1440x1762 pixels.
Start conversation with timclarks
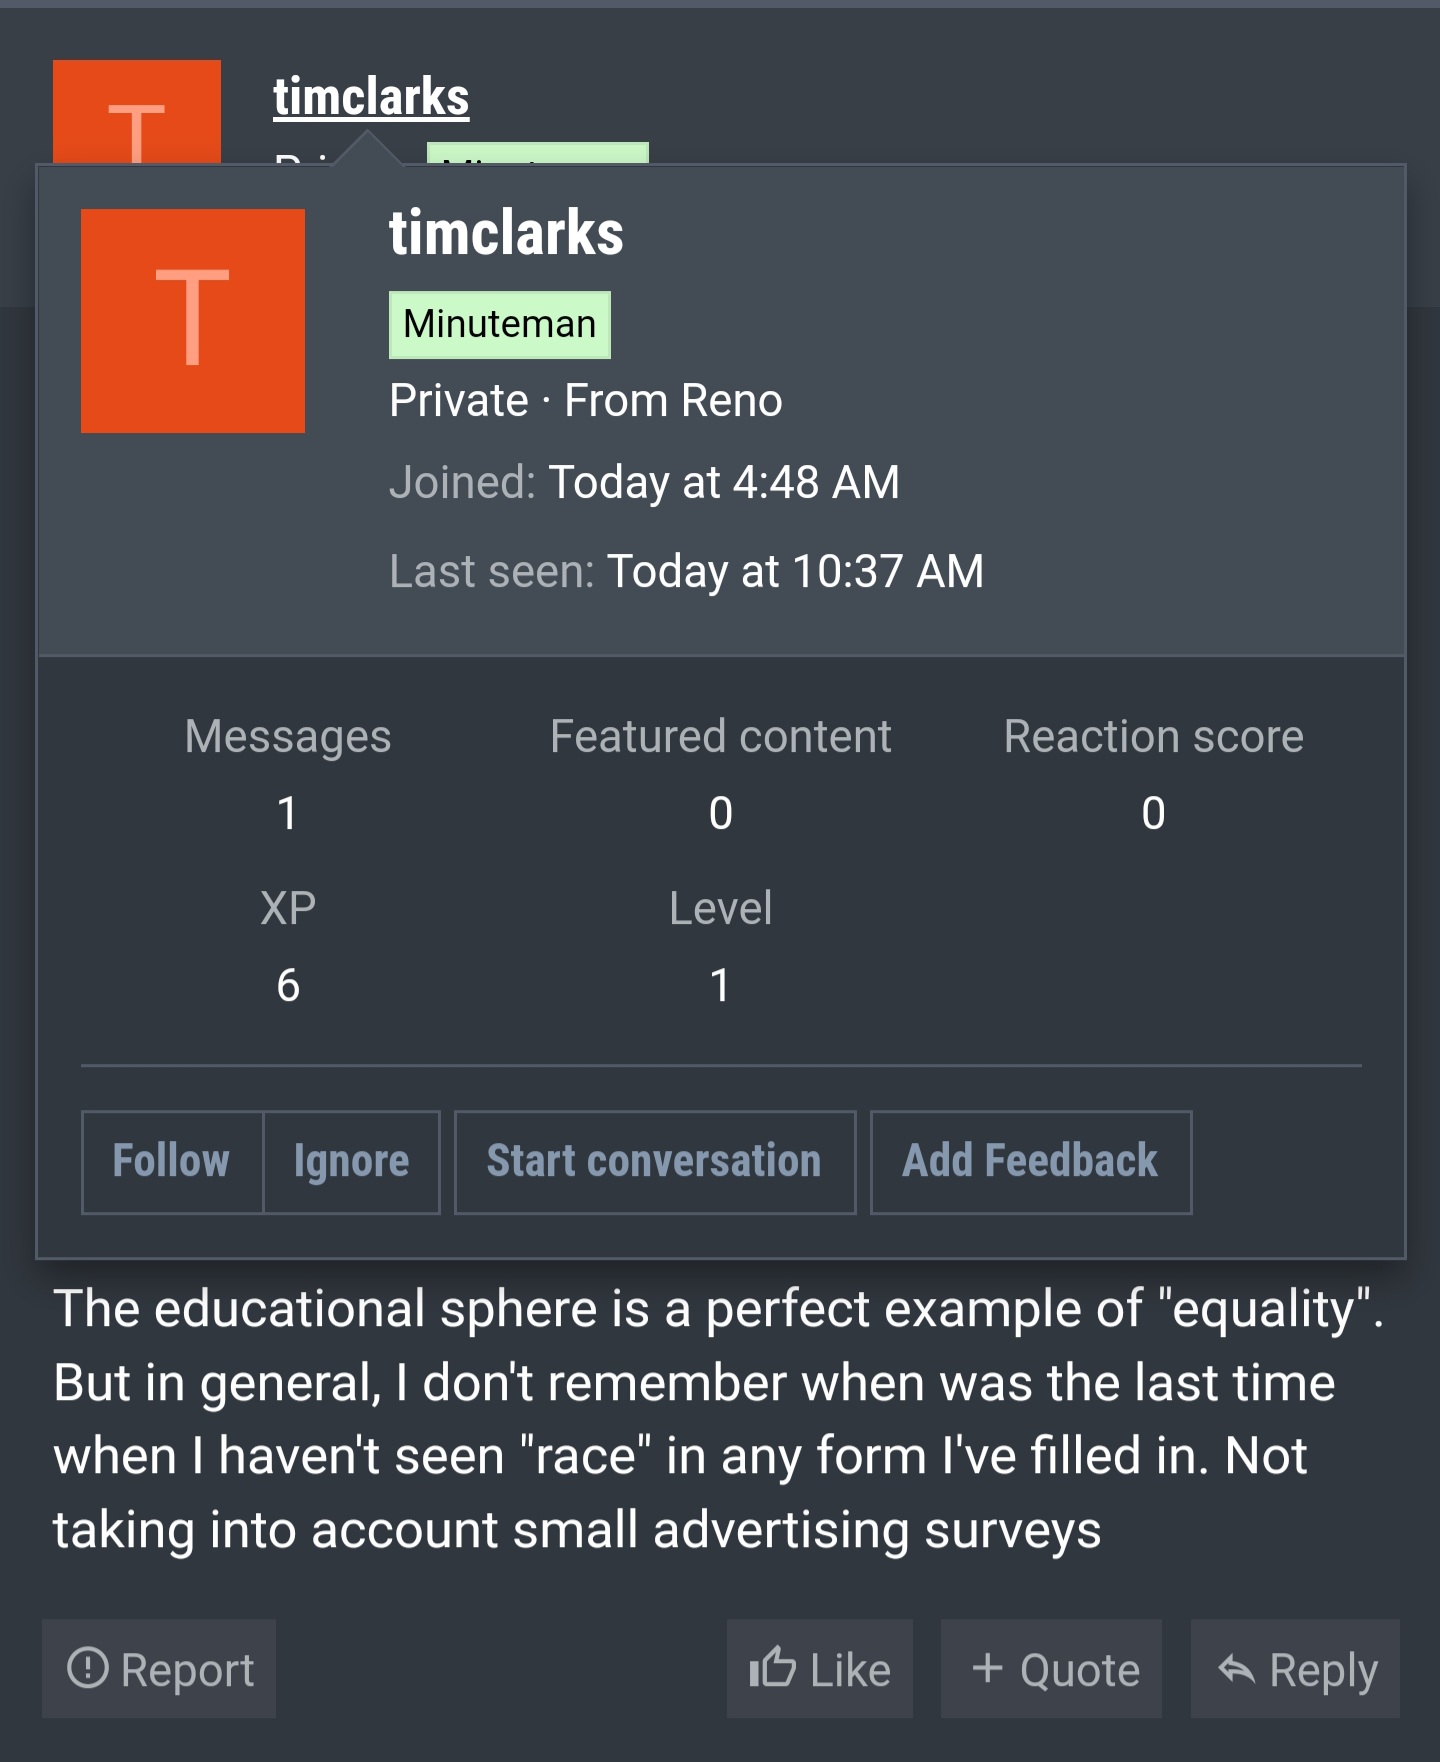pyautogui.click(x=655, y=1162)
